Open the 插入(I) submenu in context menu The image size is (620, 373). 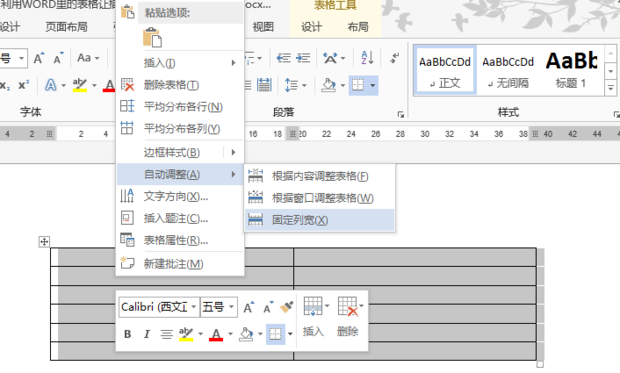point(180,63)
